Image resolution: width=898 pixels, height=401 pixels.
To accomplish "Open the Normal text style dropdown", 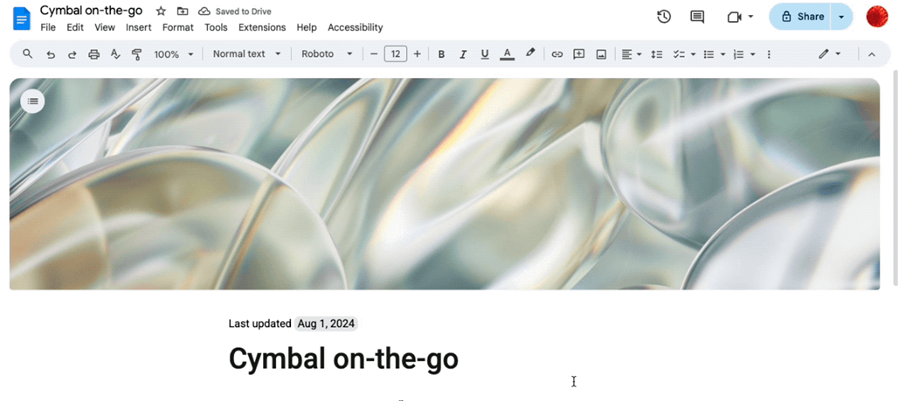I will pos(246,54).
